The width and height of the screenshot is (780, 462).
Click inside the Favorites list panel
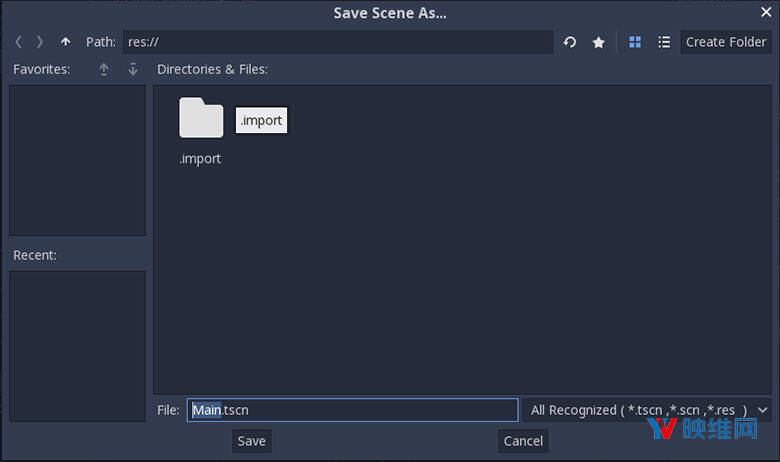click(77, 160)
